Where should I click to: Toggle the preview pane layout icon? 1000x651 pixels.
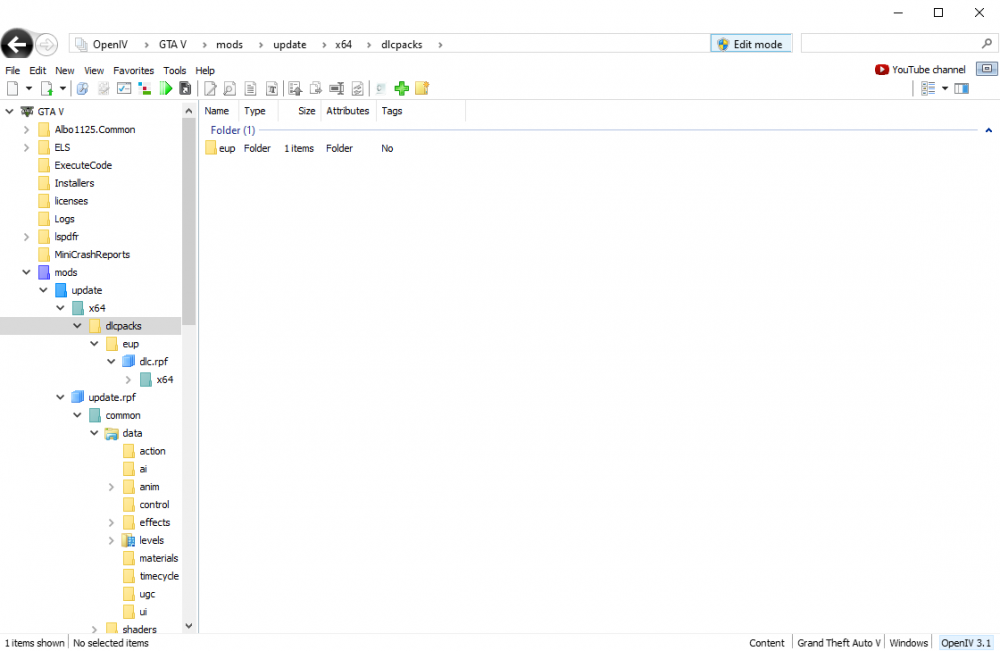click(x=962, y=89)
